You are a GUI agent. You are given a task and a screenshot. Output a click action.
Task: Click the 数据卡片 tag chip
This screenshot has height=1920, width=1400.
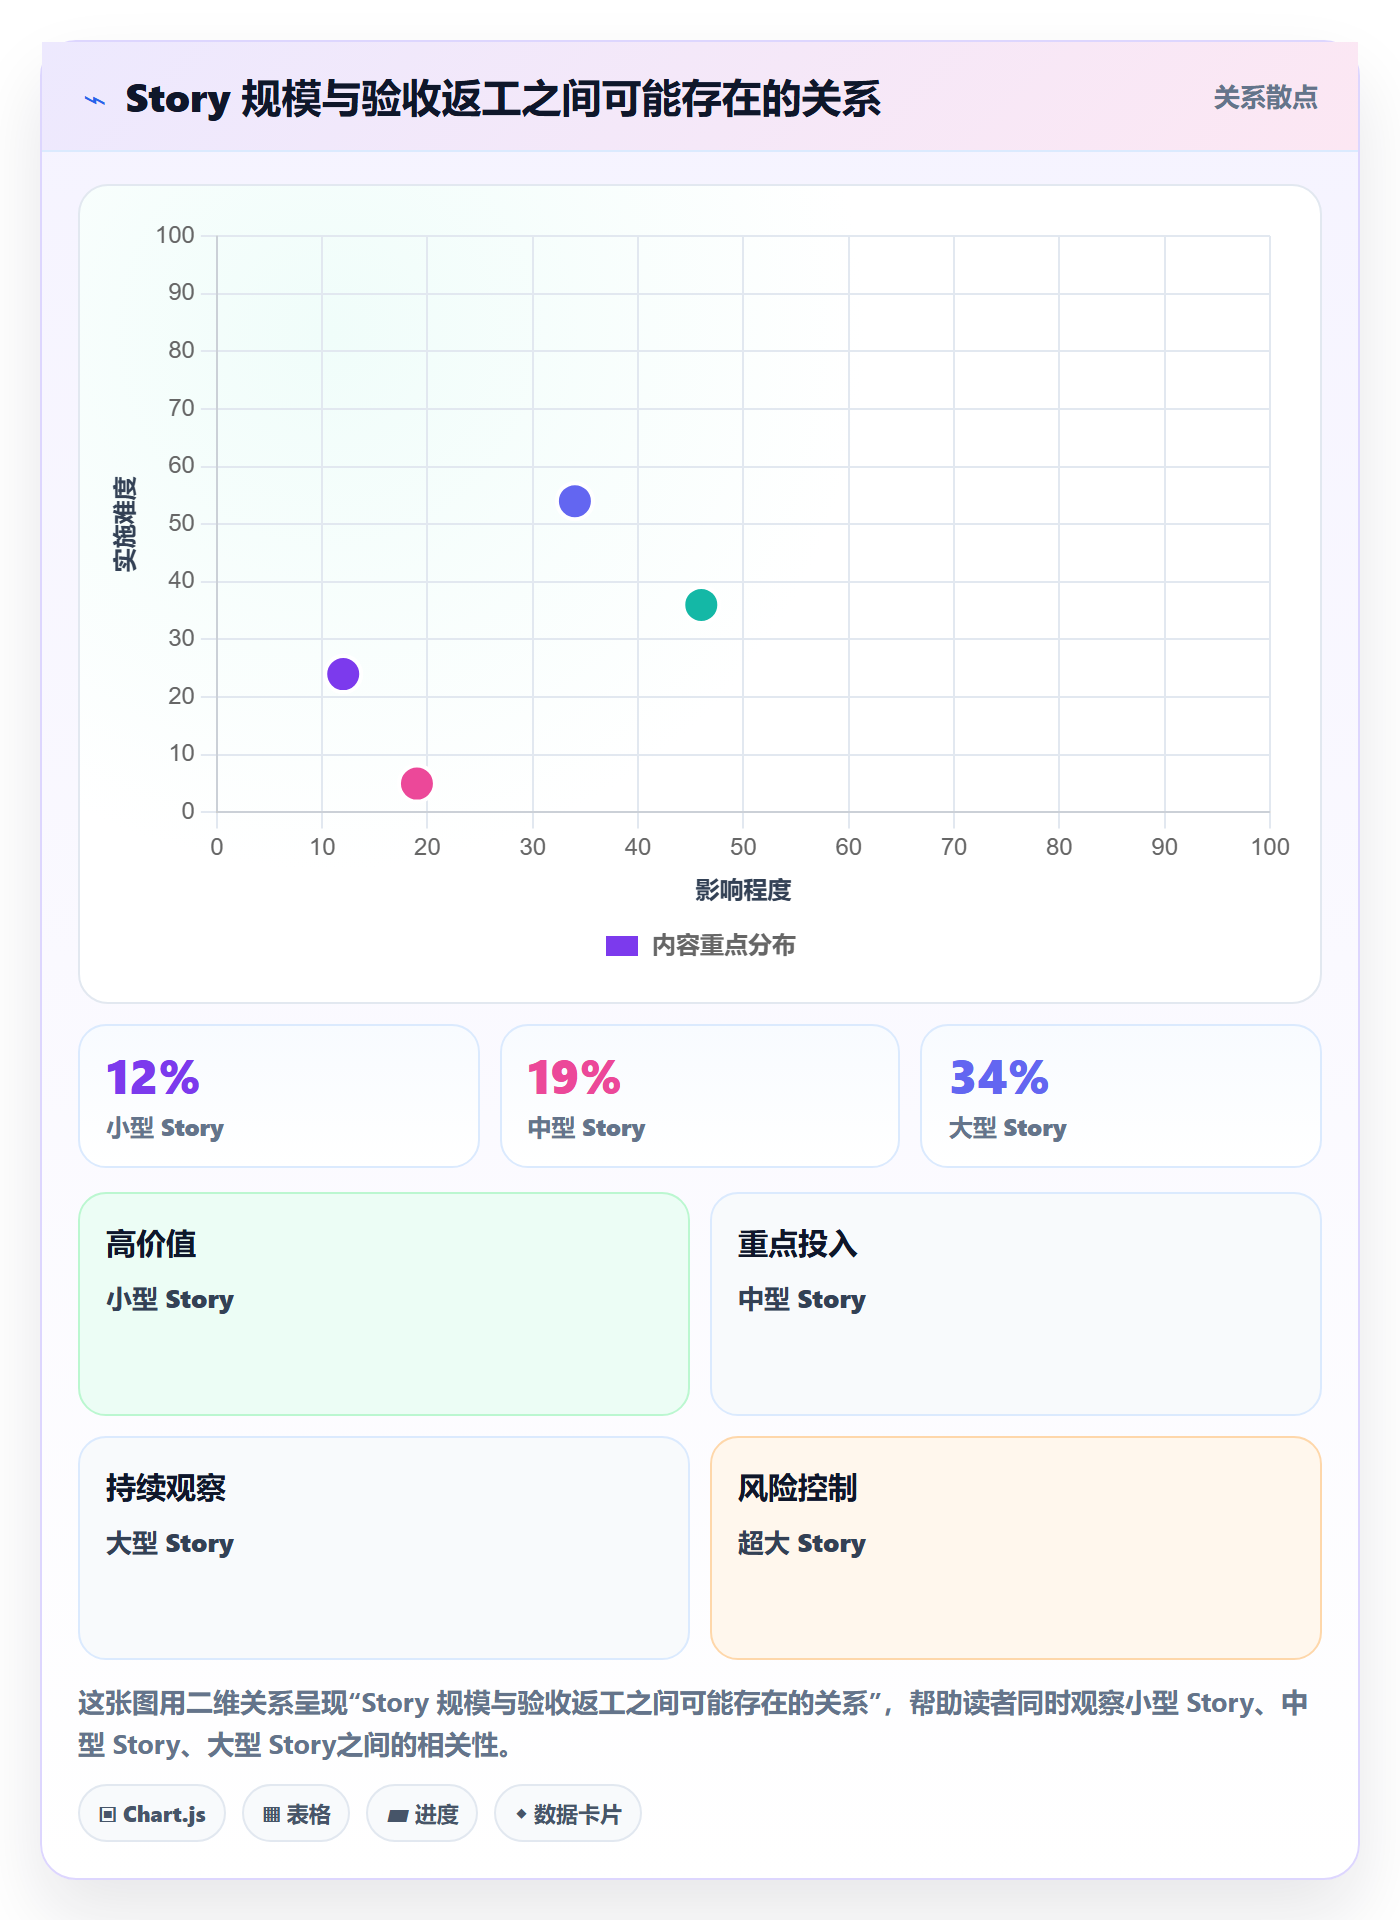568,1814
